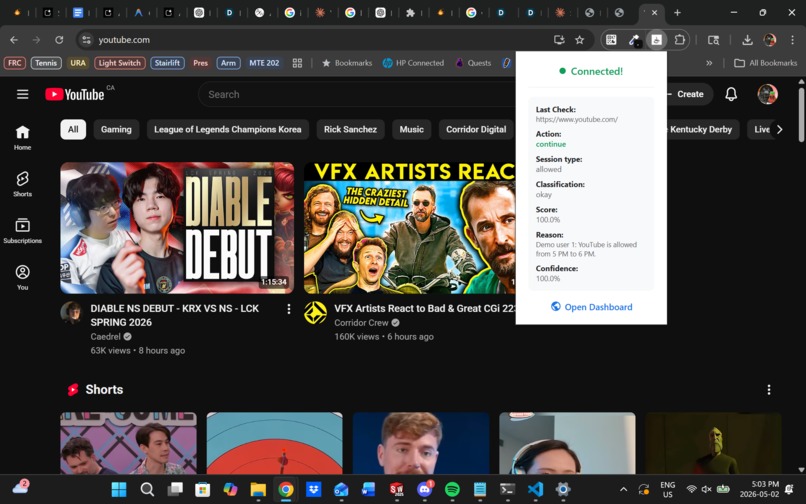Screen dimensions: 806x504
Task: Open the Chrome three-dot menu
Action: click(792, 40)
